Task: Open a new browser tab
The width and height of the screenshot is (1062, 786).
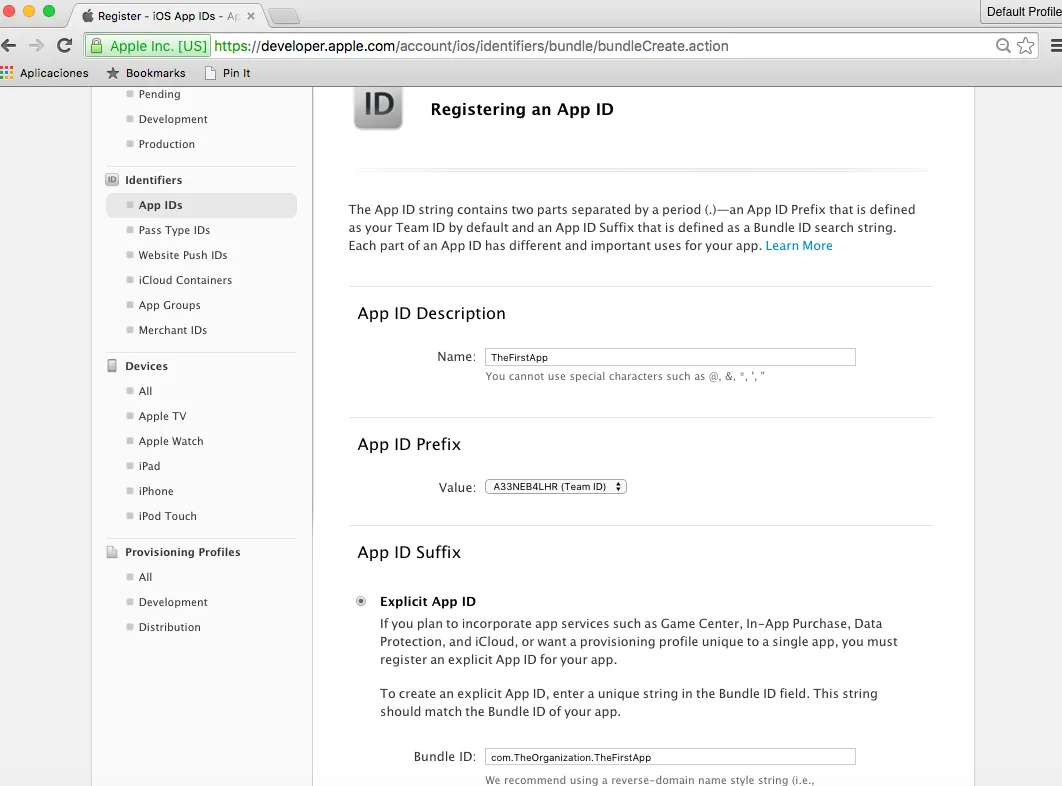Action: [x=284, y=16]
